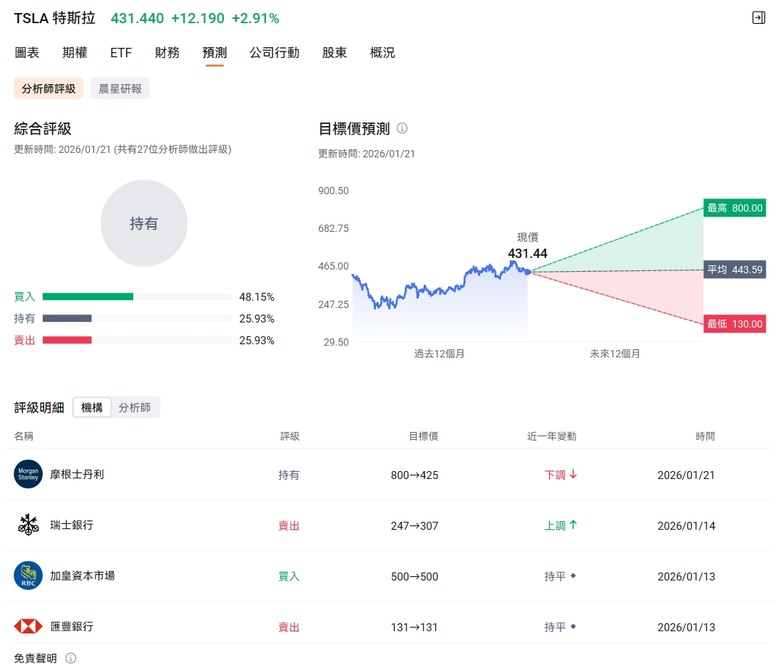The image size is (780, 666).
Task: Click the 持平 diamond marker in 匯豐銀行 row
Action: click(574, 626)
